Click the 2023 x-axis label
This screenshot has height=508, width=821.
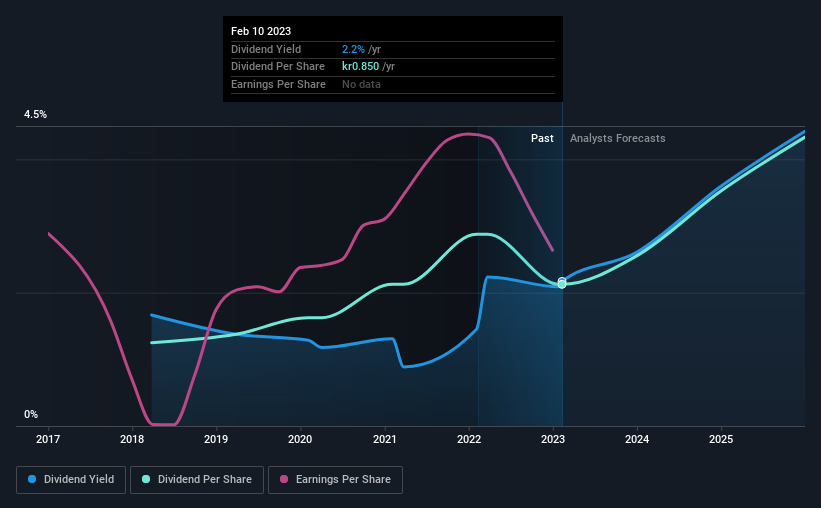pos(553,439)
